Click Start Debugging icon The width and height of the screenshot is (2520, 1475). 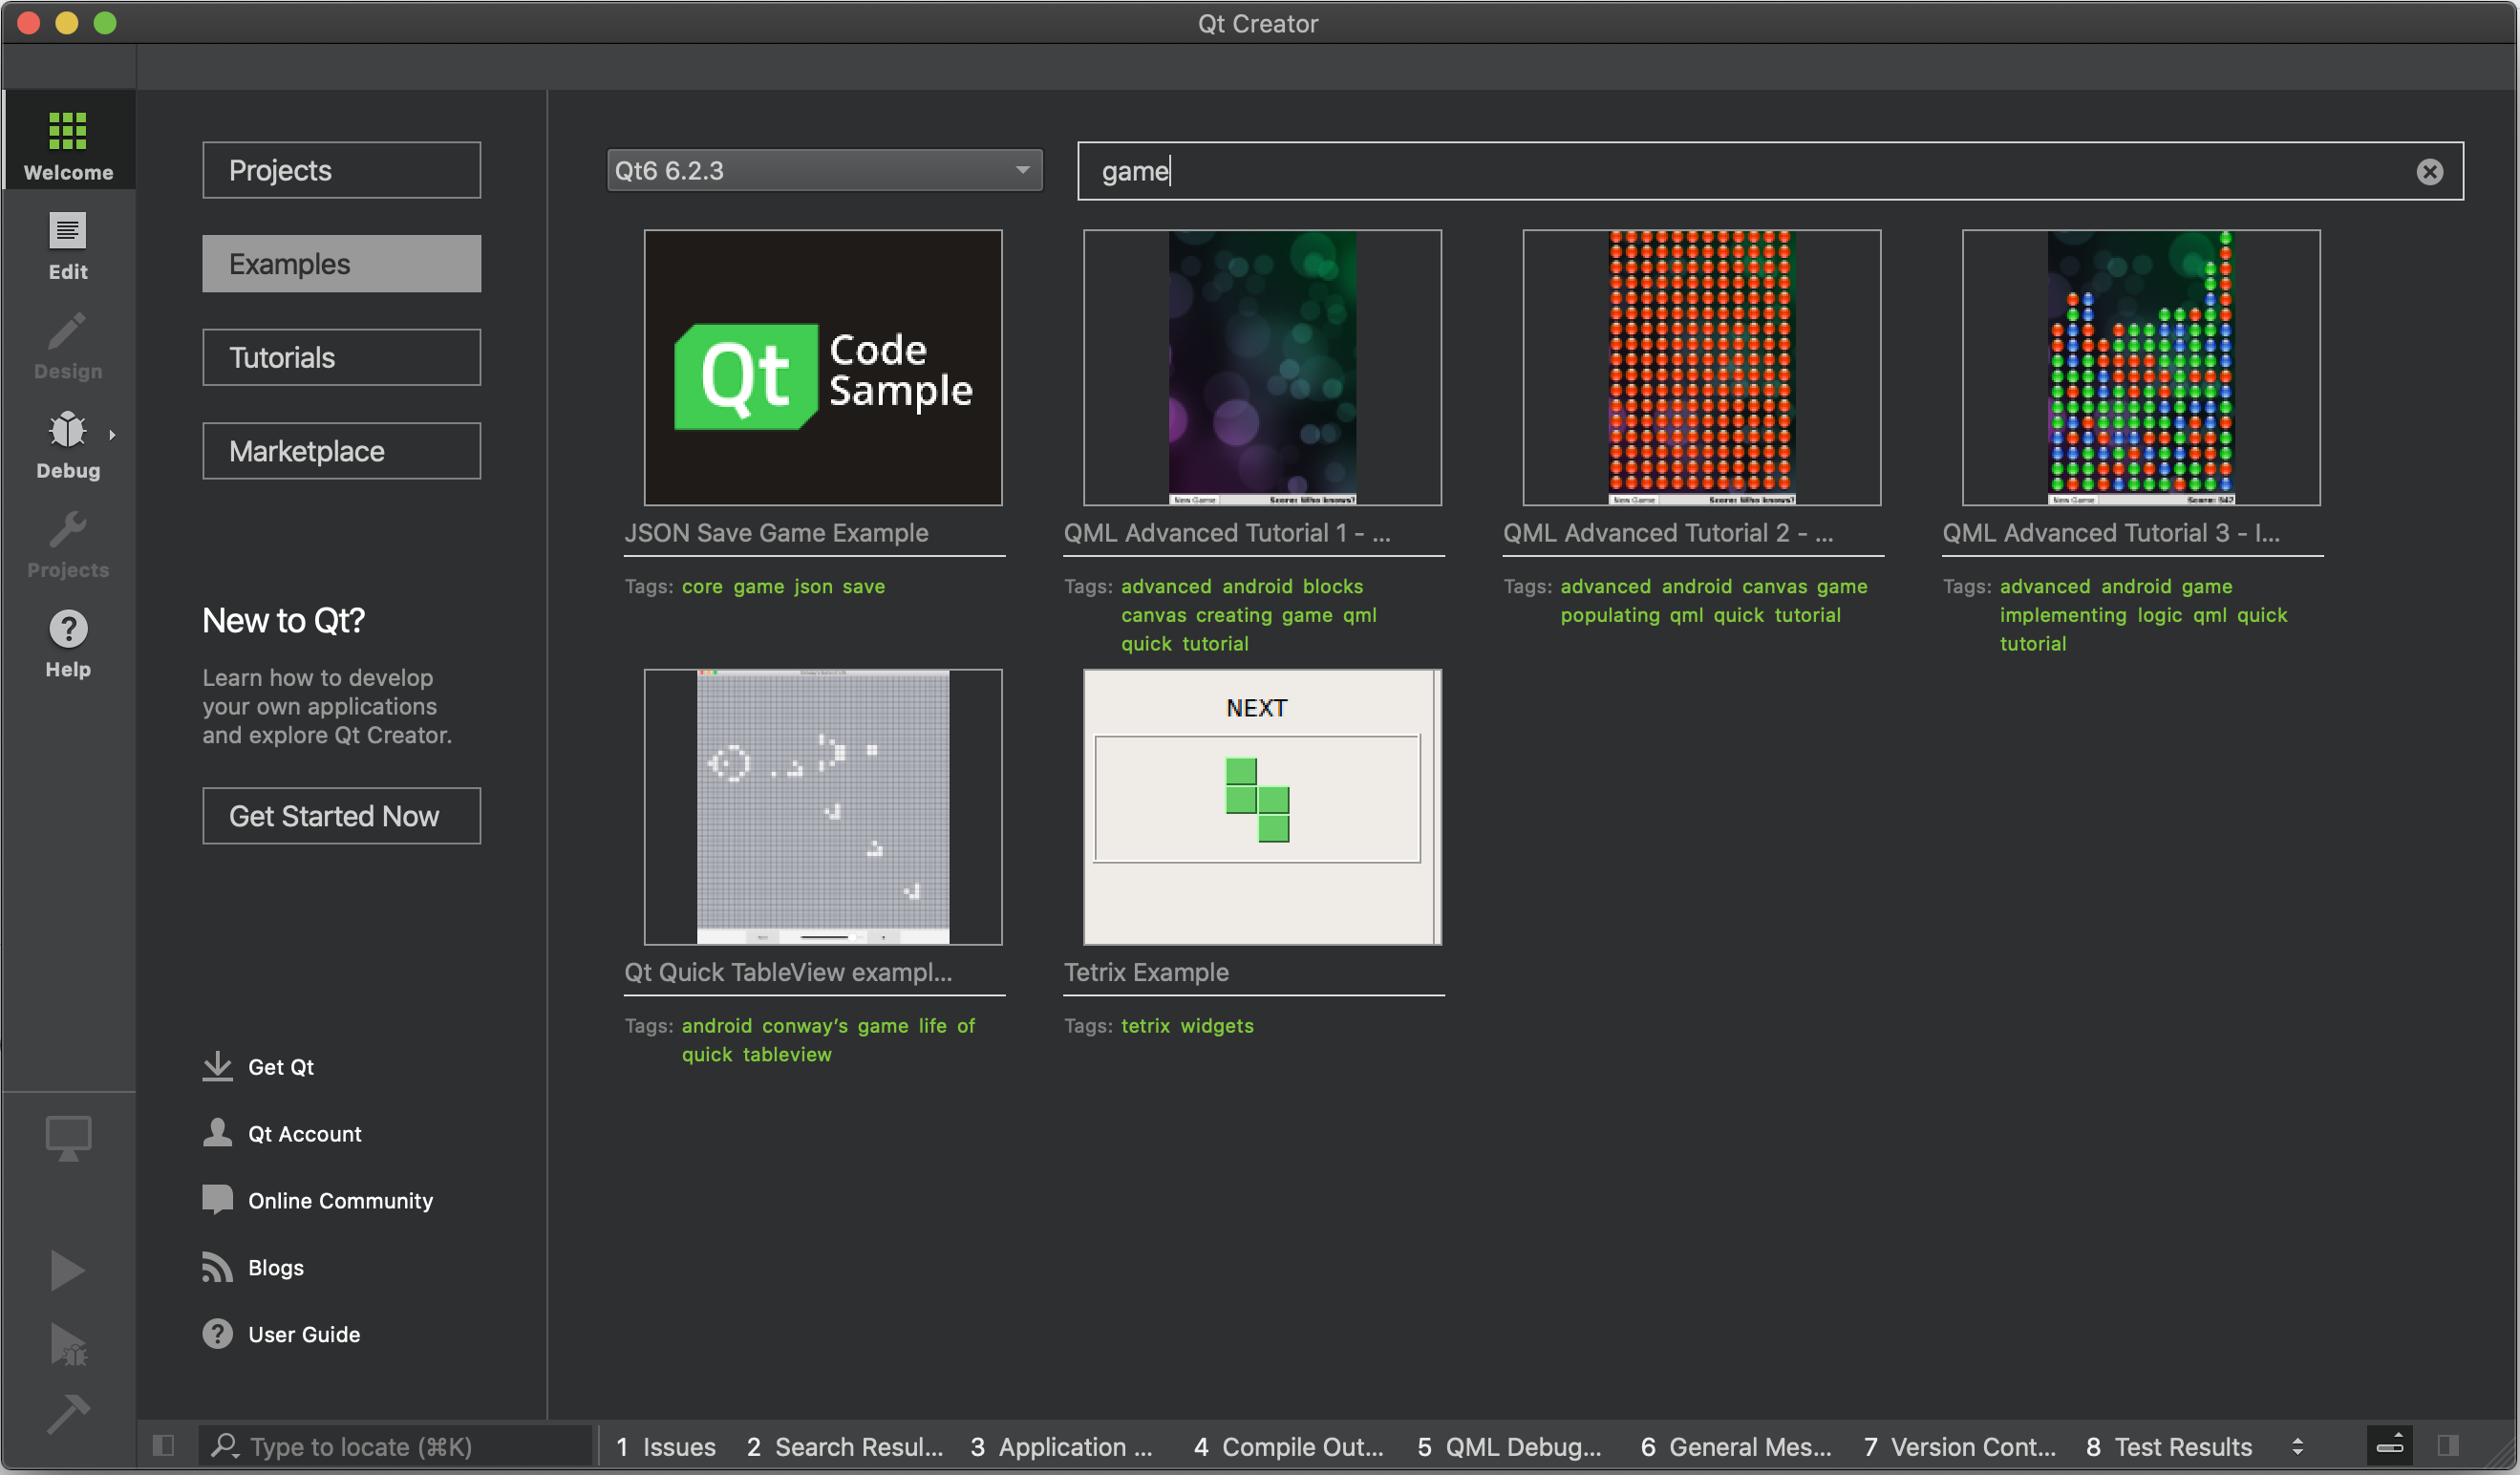[x=68, y=1345]
